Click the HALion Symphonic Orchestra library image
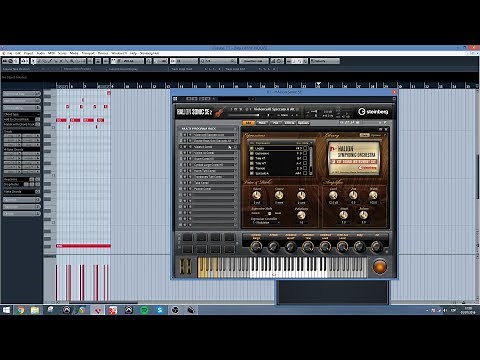480x360 pixels. click(354, 158)
